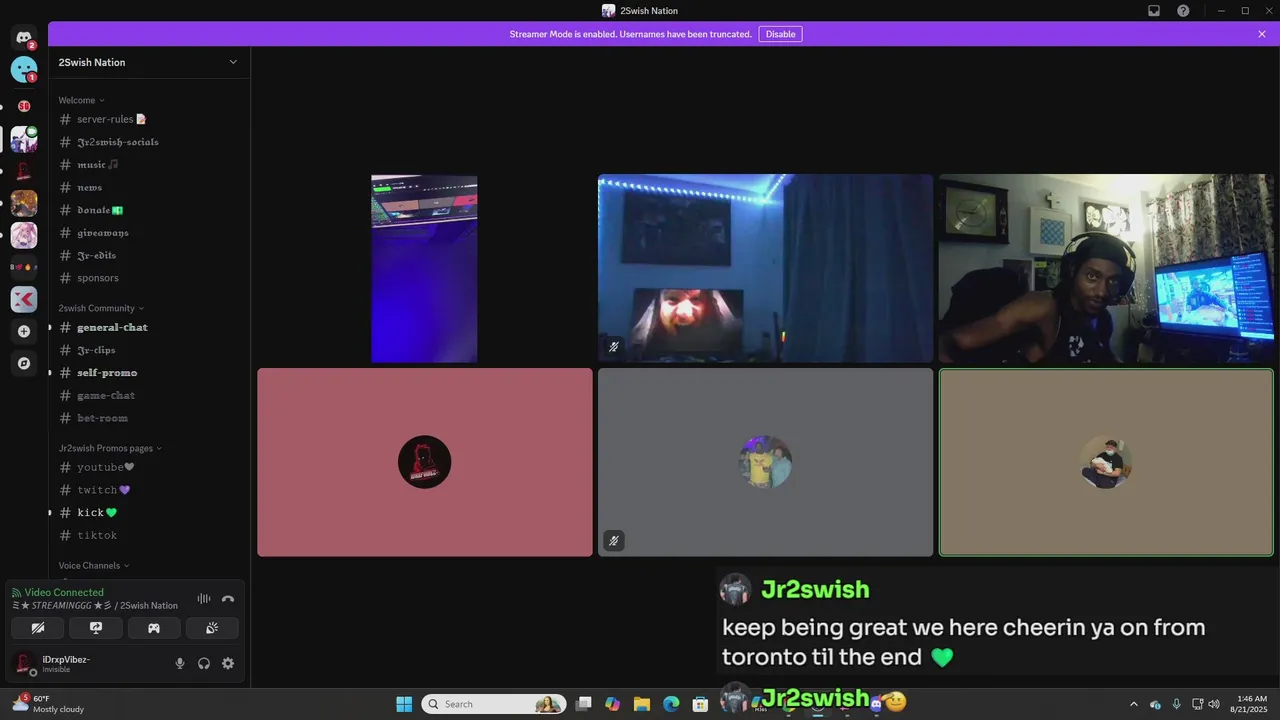
Task: Select the tan speaking participant tile
Action: (x=1106, y=462)
